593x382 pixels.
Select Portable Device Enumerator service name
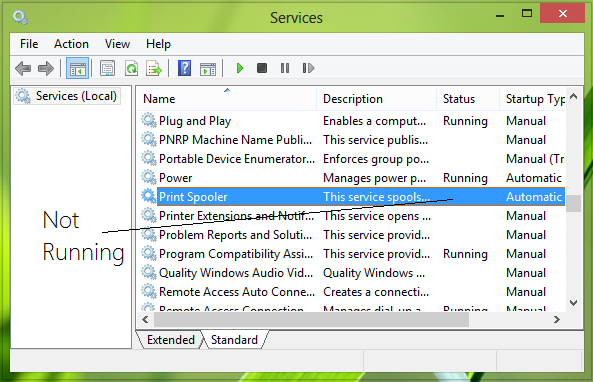tap(237, 159)
